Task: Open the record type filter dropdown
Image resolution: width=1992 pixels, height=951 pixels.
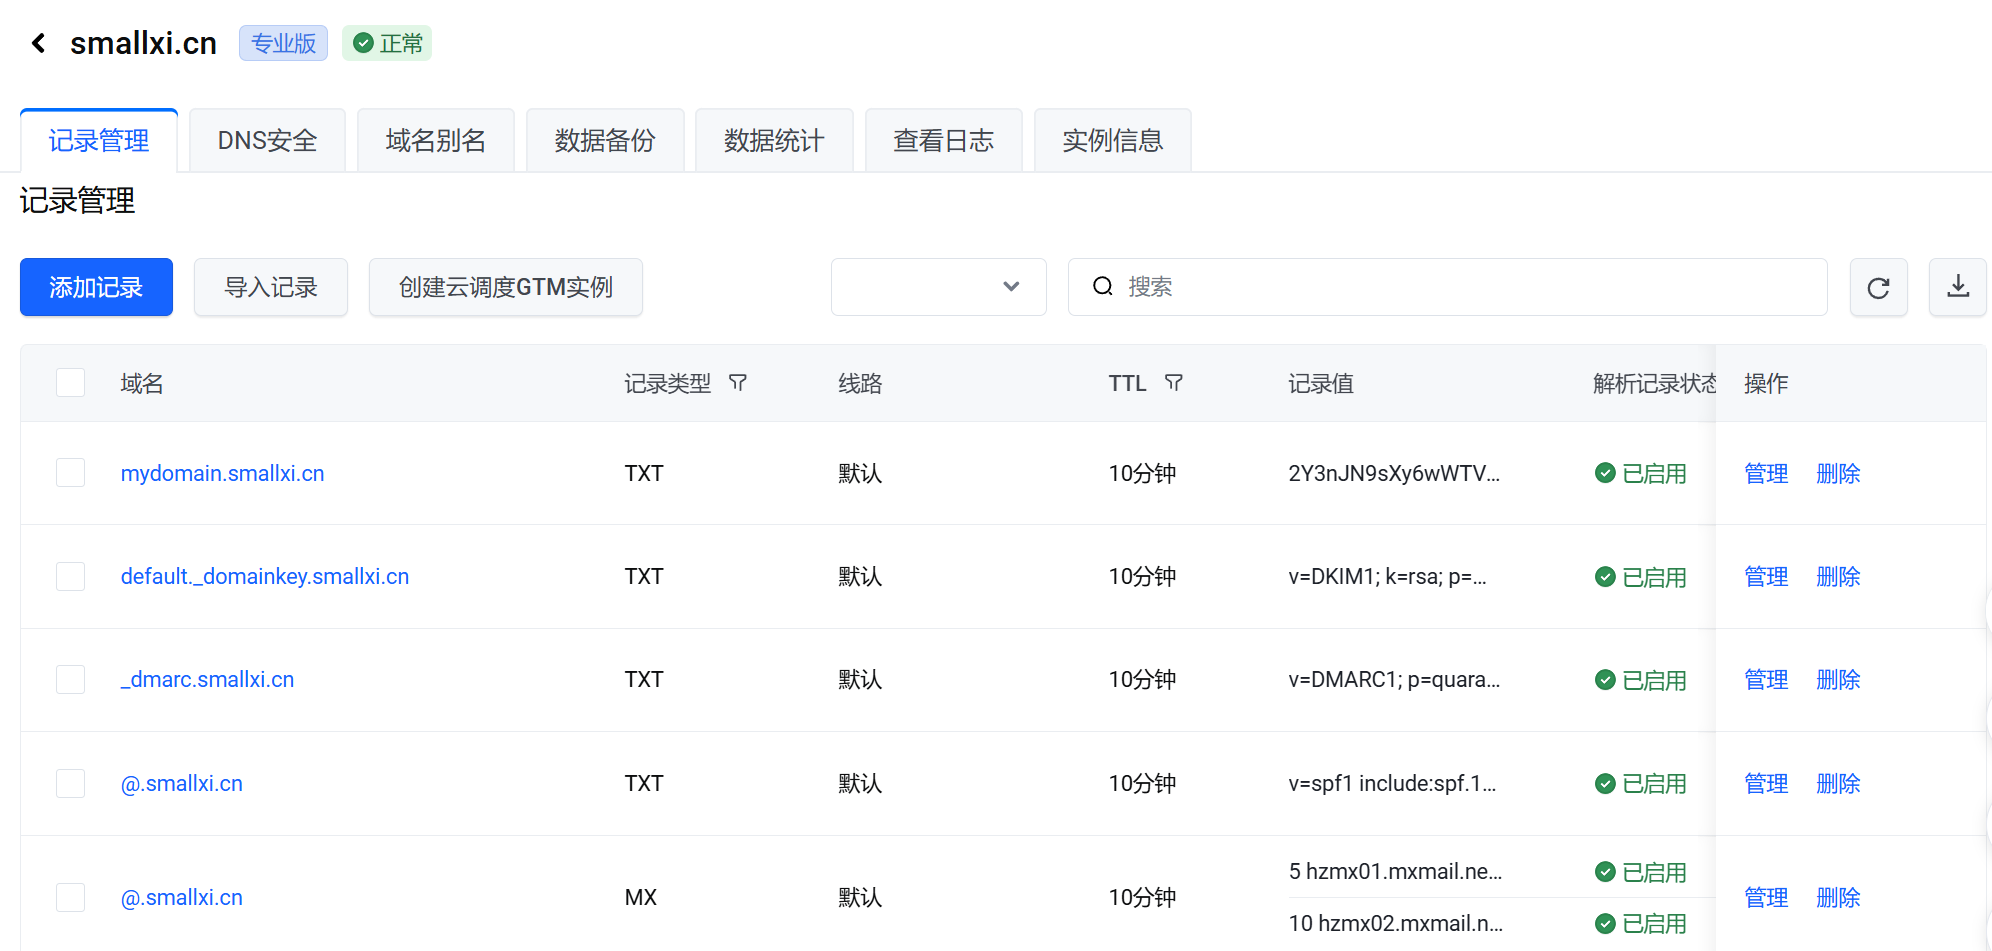Action: (x=938, y=287)
